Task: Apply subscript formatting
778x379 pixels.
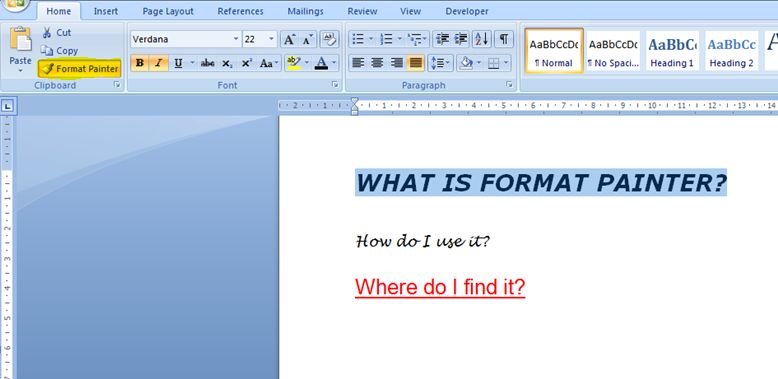Action: (227, 63)
